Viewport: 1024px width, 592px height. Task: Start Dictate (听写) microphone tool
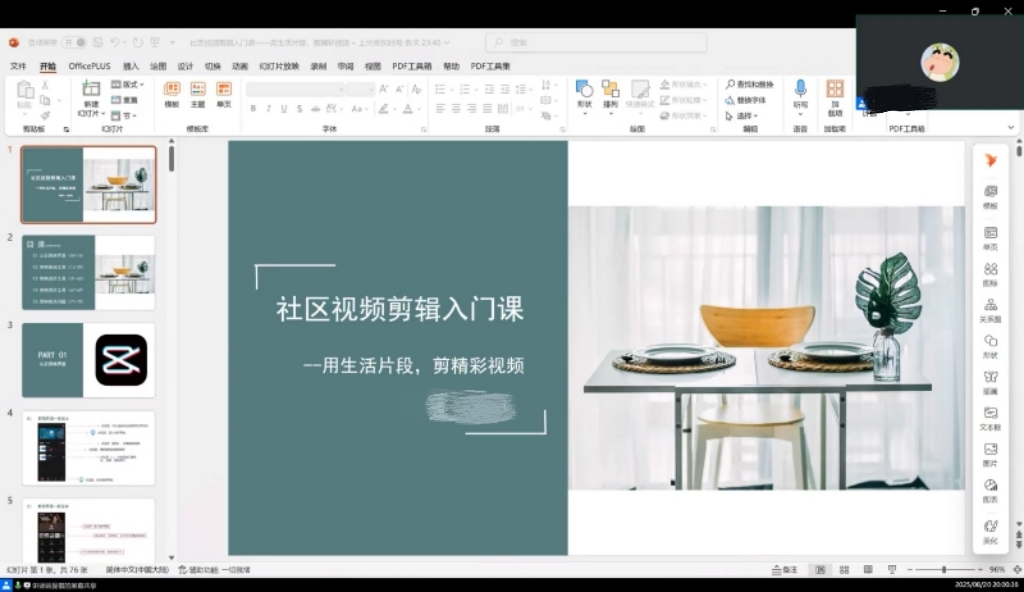click(x=800, y=92)
